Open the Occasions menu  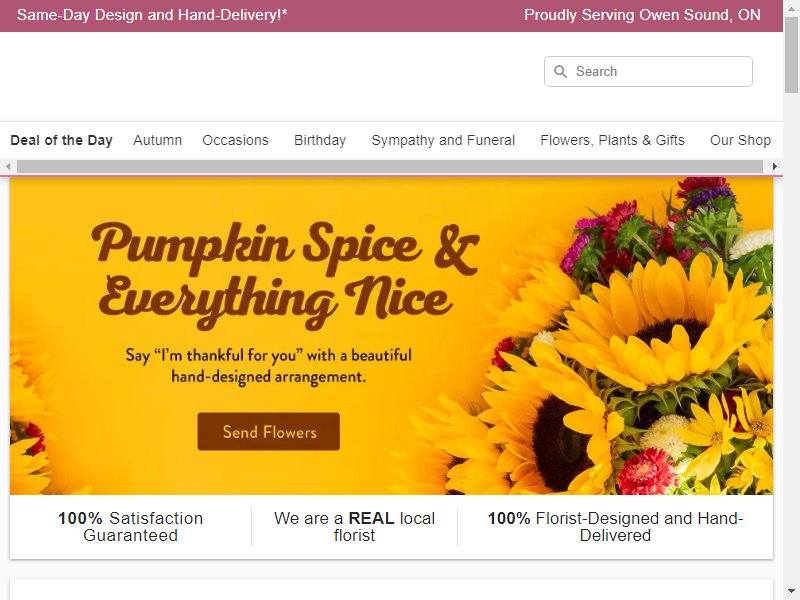click(235, 140)
